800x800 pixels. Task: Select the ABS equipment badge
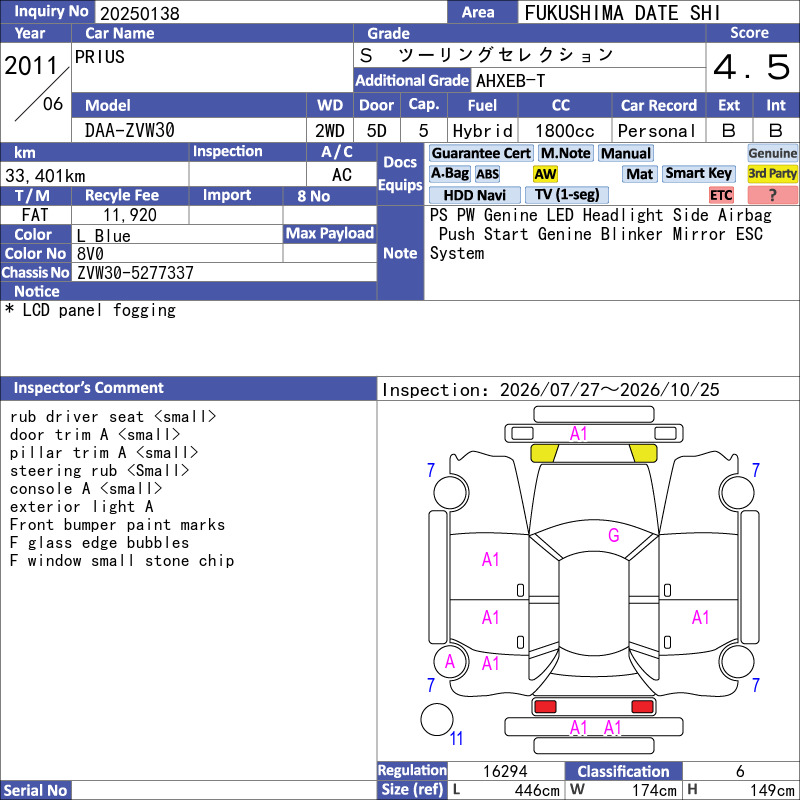point(487,174)
